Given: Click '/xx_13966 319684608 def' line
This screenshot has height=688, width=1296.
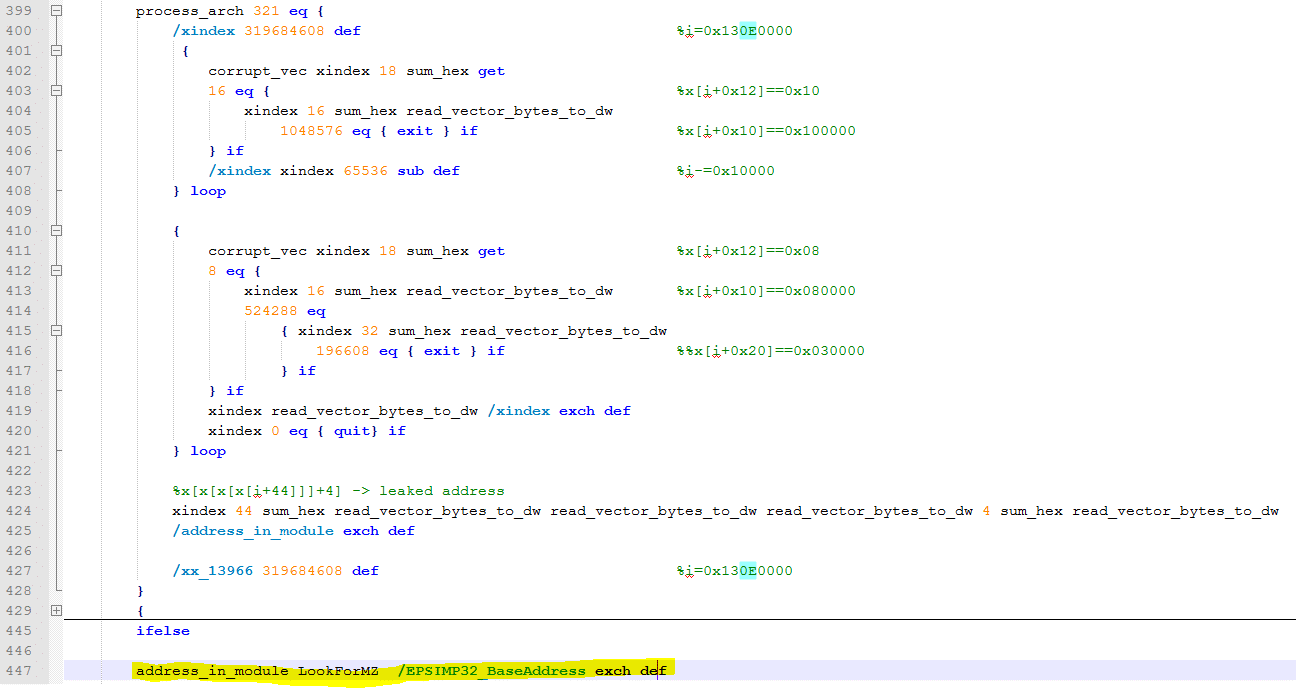Looking at the screenshot, I should point(276,571).
